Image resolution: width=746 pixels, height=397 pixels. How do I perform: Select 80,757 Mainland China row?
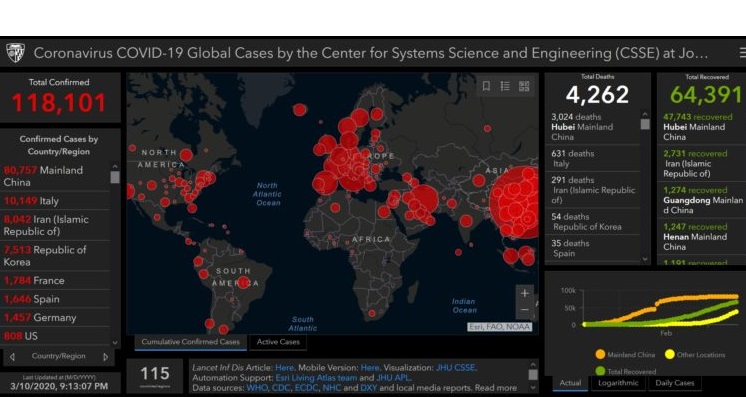coord(55,176)
